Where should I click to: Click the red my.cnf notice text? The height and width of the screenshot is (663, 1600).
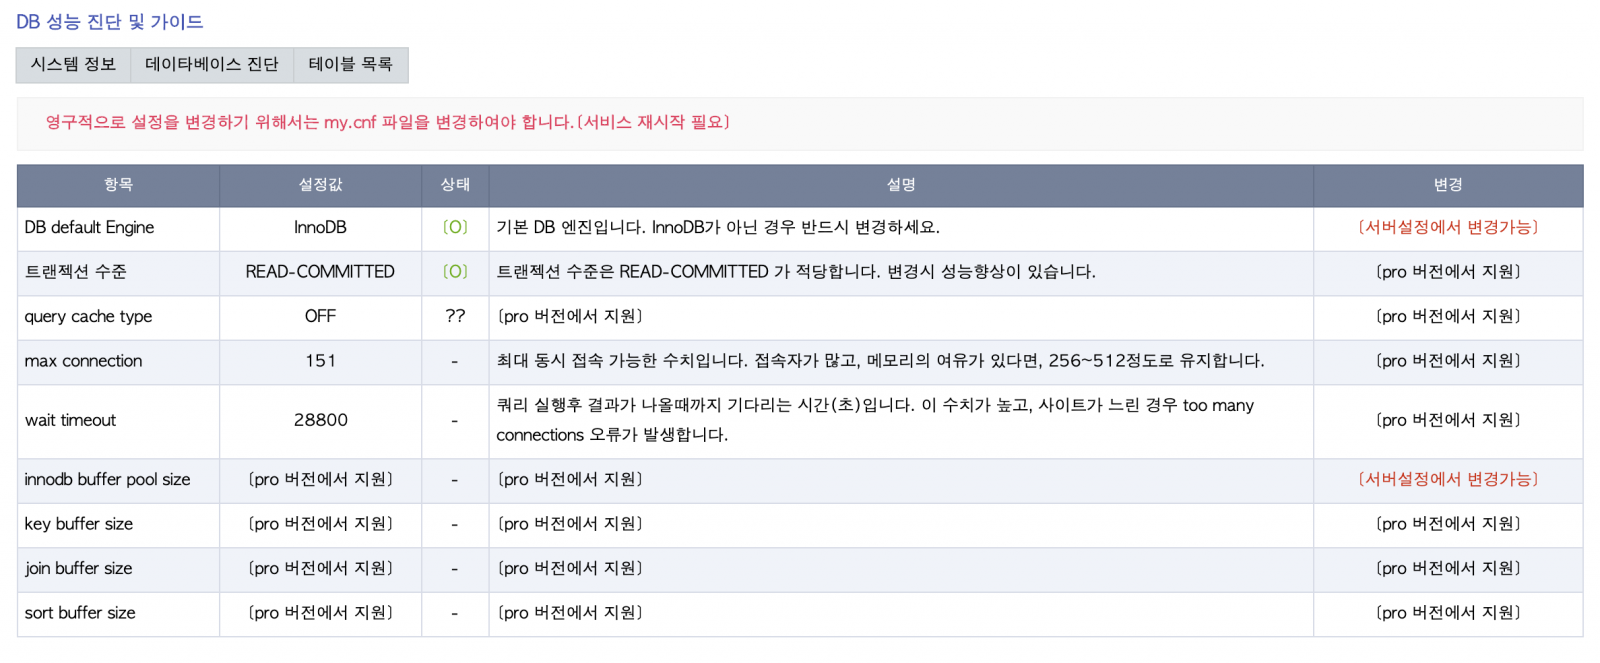[388, 123]
